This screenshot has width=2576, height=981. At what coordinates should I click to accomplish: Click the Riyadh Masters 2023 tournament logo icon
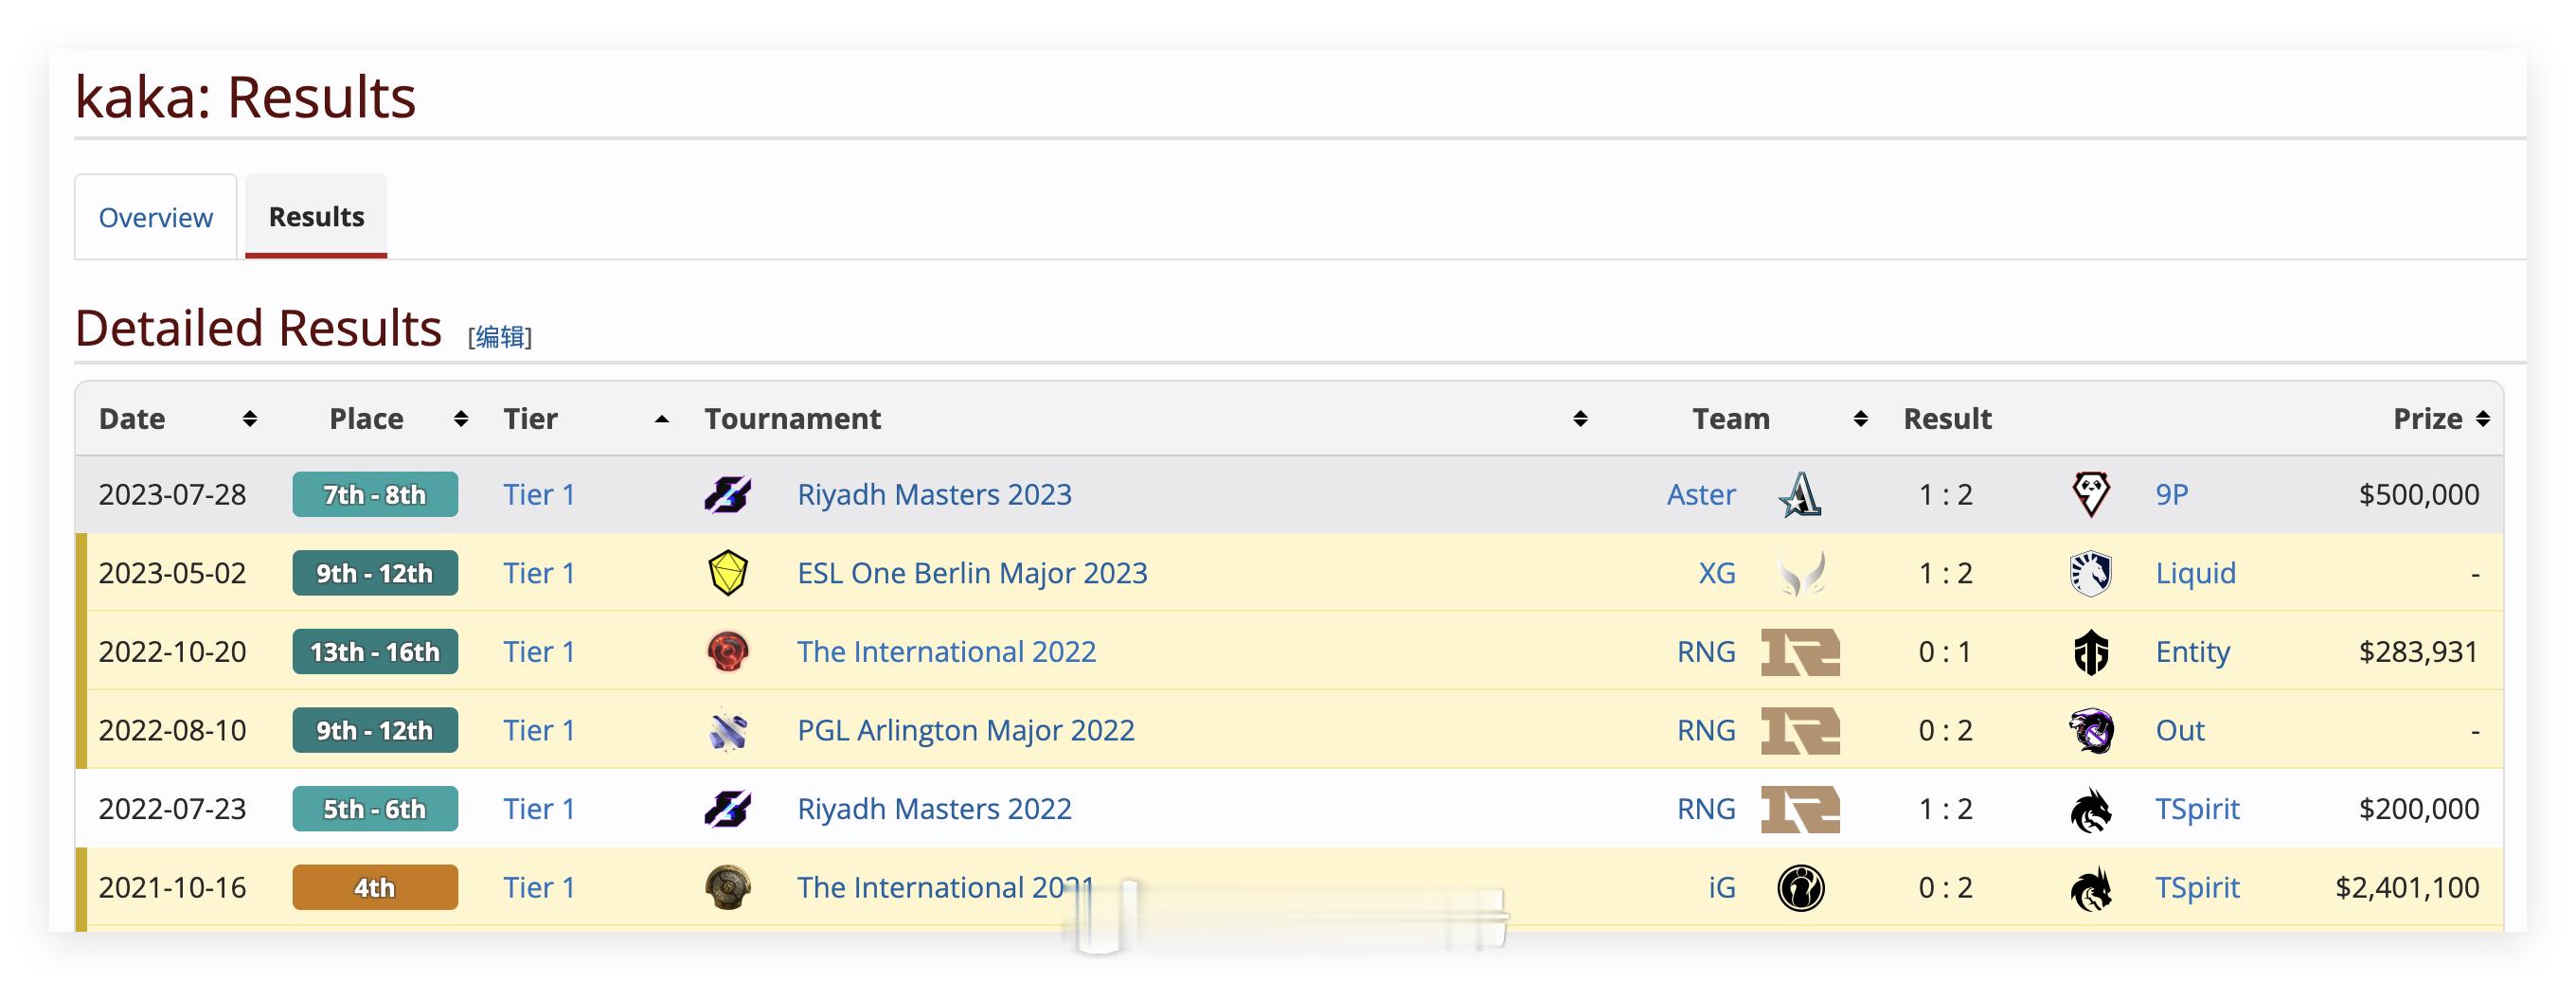pos(728,494)
